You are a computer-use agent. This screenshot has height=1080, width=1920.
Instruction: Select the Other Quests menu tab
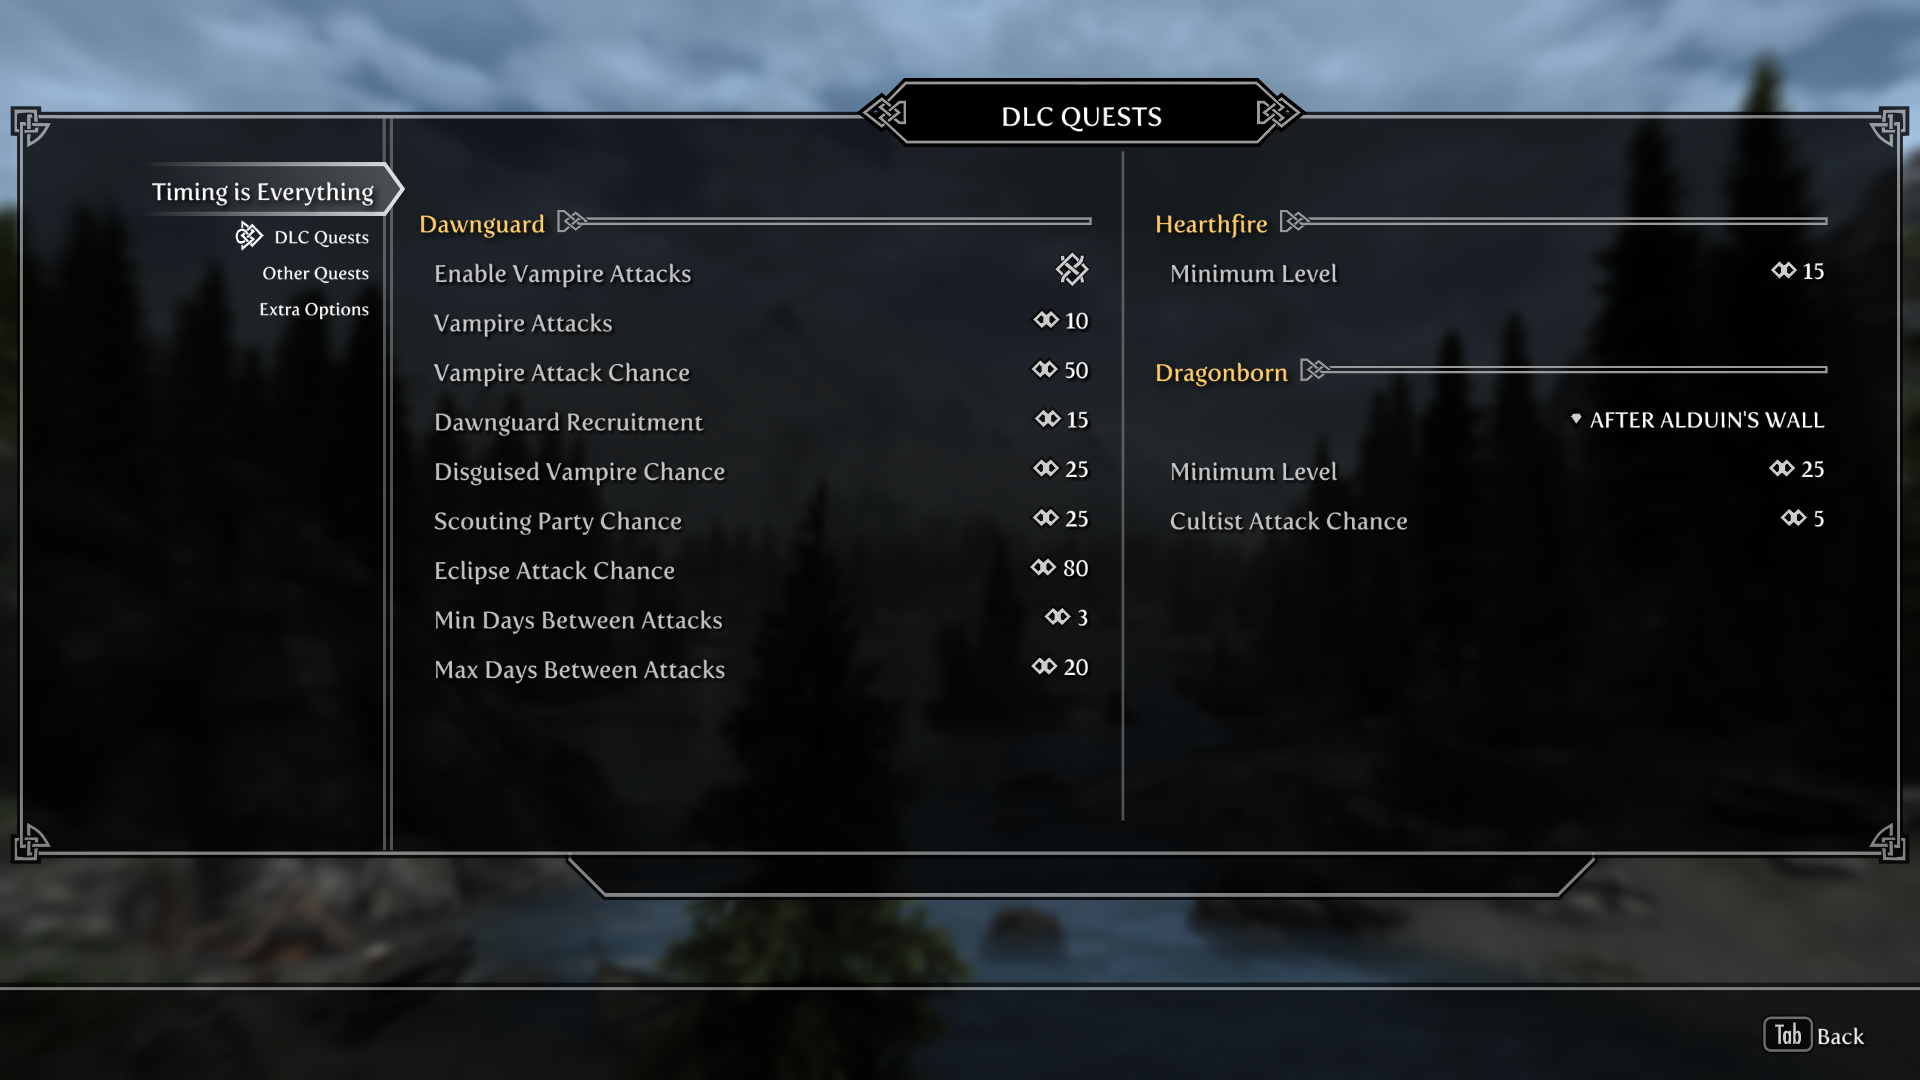tap(315, 273)
